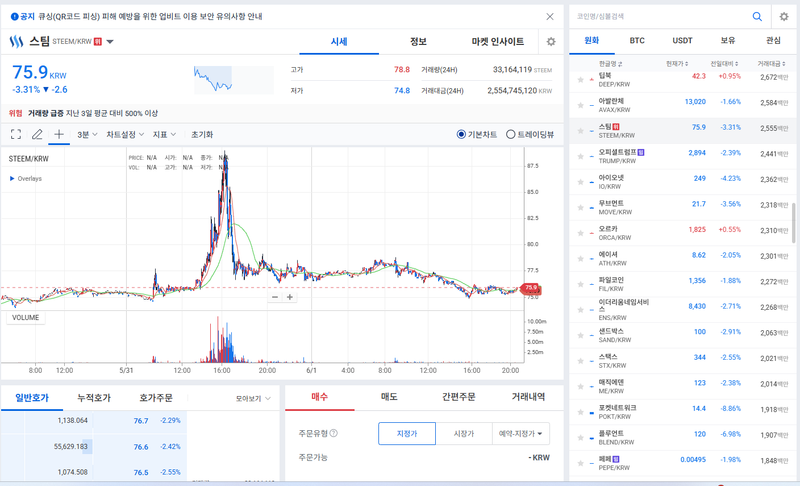Favorite ATH/KRW with its star

pos(580,259)
